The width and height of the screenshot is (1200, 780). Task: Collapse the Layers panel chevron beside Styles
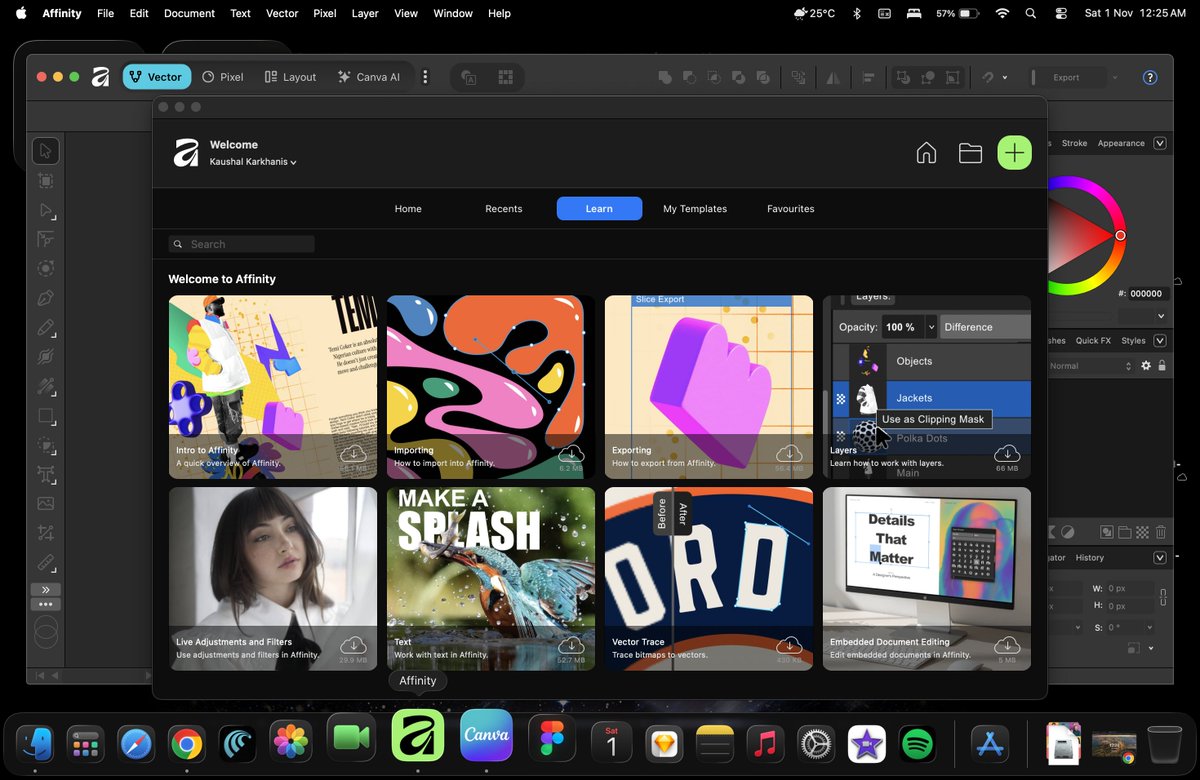1160,340
